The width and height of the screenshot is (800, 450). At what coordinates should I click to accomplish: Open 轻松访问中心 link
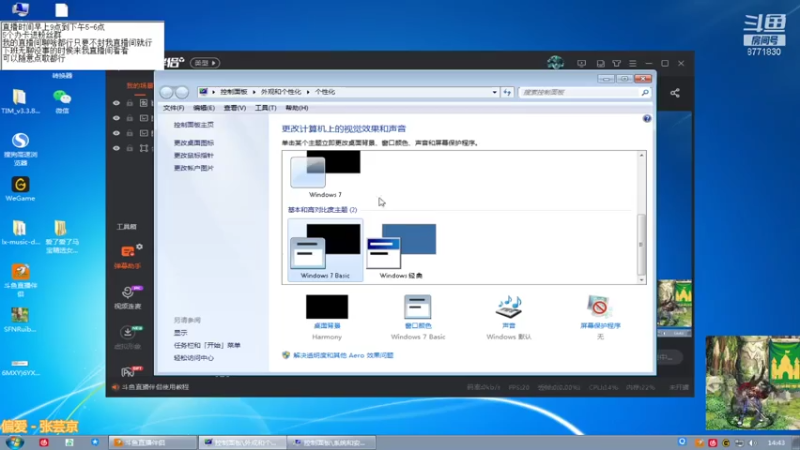193,358
